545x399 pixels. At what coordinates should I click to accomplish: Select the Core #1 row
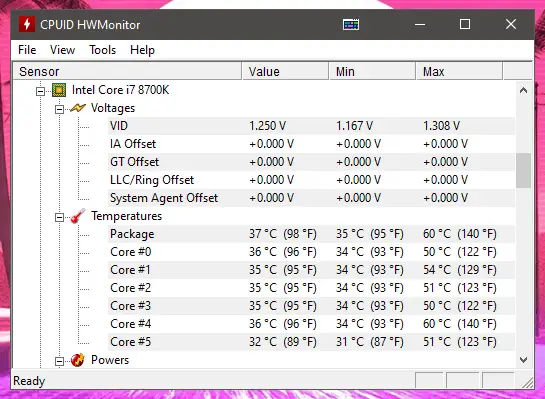coord(311,270)
